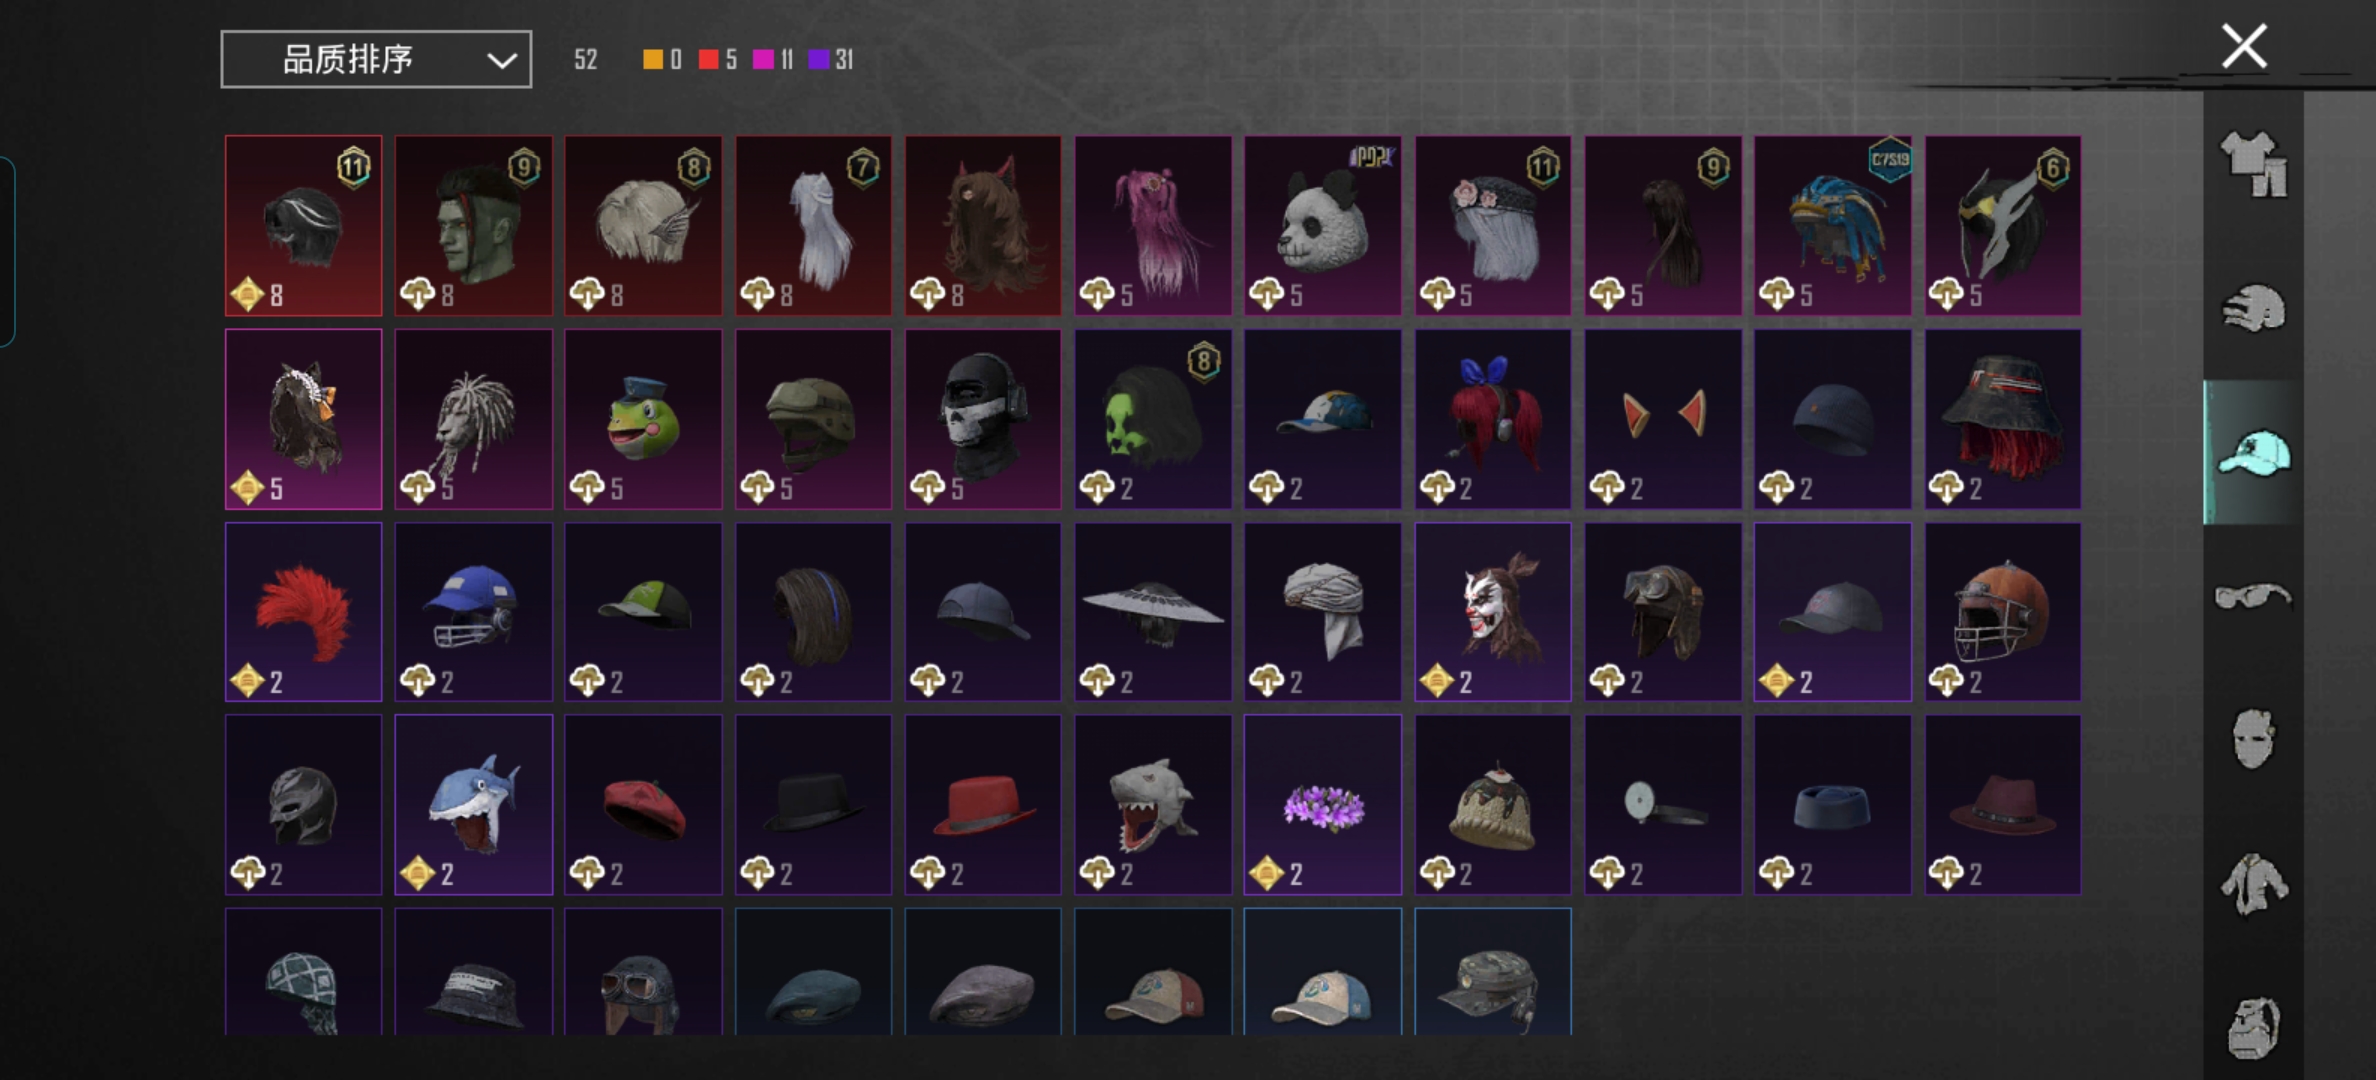This screenshot has height=1080, width=2376.
Task: Filter by the red quality swatch
Action: 708,60
